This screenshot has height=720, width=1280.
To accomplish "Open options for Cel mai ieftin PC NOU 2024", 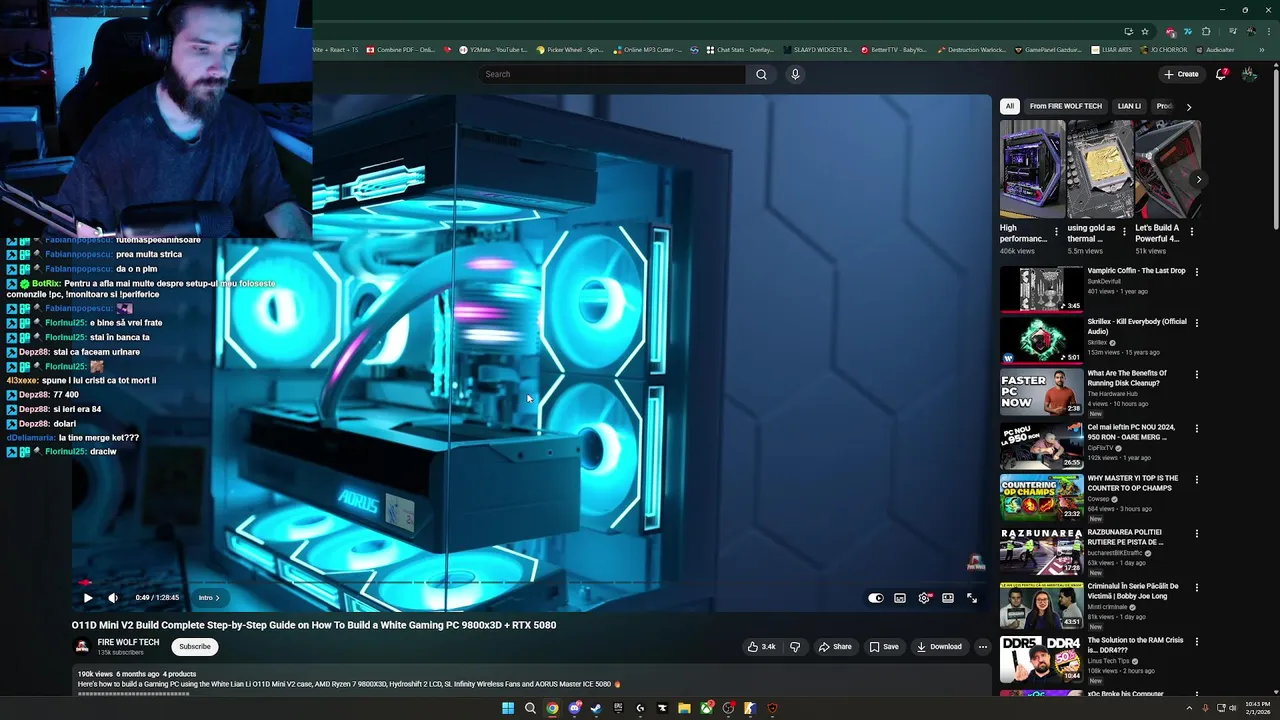I will tap(1196, 428).
